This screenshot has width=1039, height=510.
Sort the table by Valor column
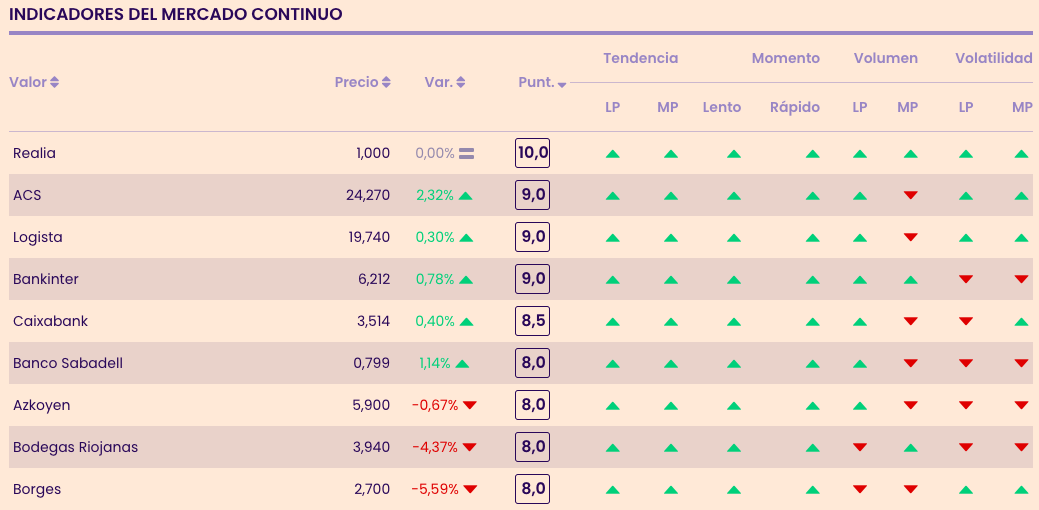pos(34,82)
